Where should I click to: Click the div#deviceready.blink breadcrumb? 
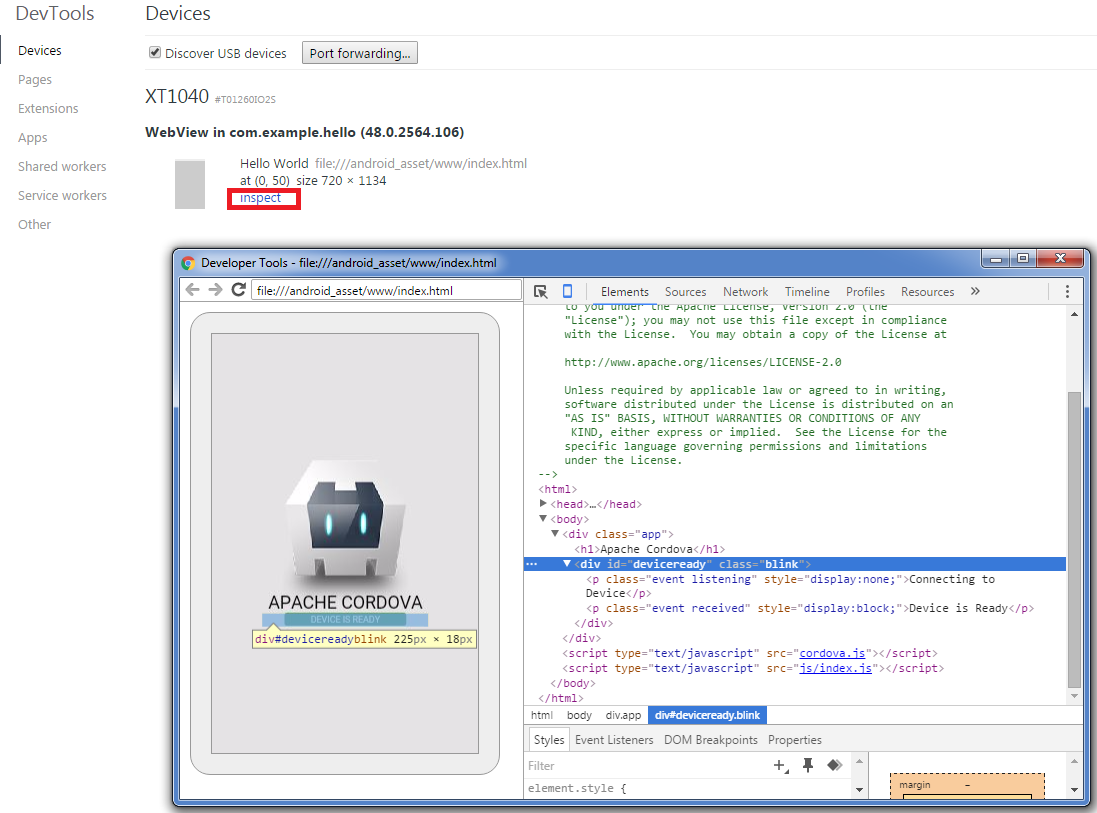[707, 715]
